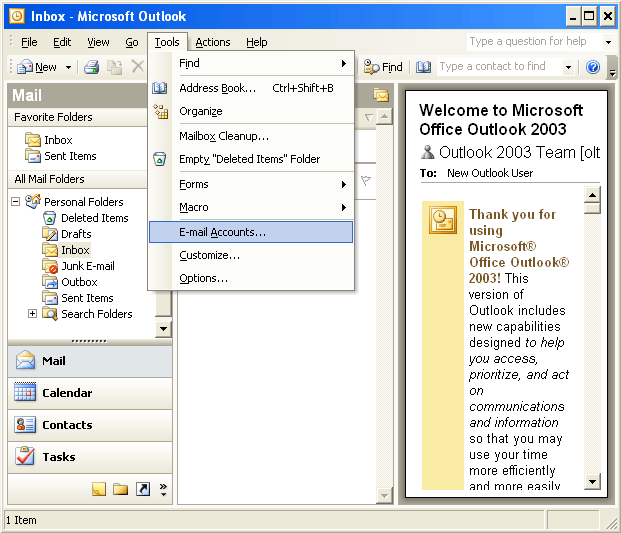Screen dimensions: 621x533
Task: Click folder list scrollbar down arrow
Action: (x=164, y=329)
